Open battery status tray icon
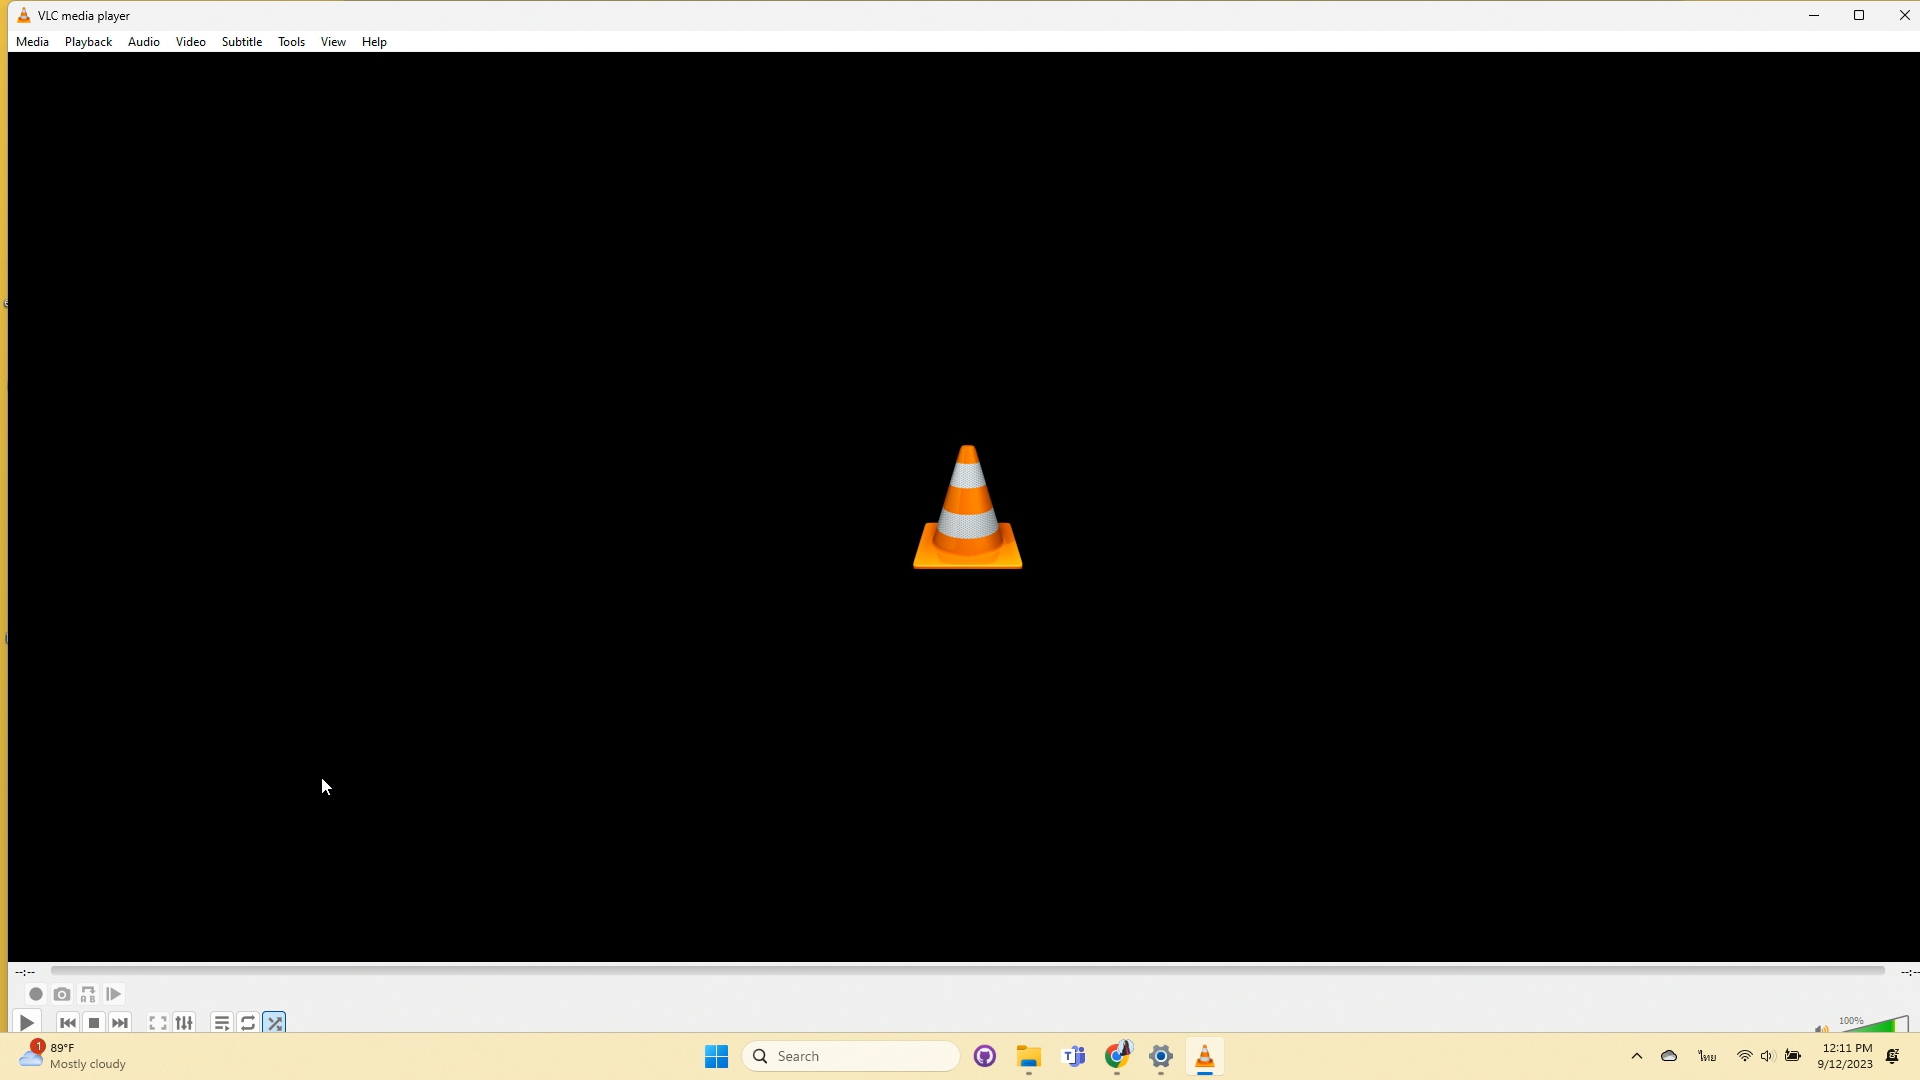Image resolution: width=1920 pixels, height=1080 pixels. [x=1793, y=1056]
